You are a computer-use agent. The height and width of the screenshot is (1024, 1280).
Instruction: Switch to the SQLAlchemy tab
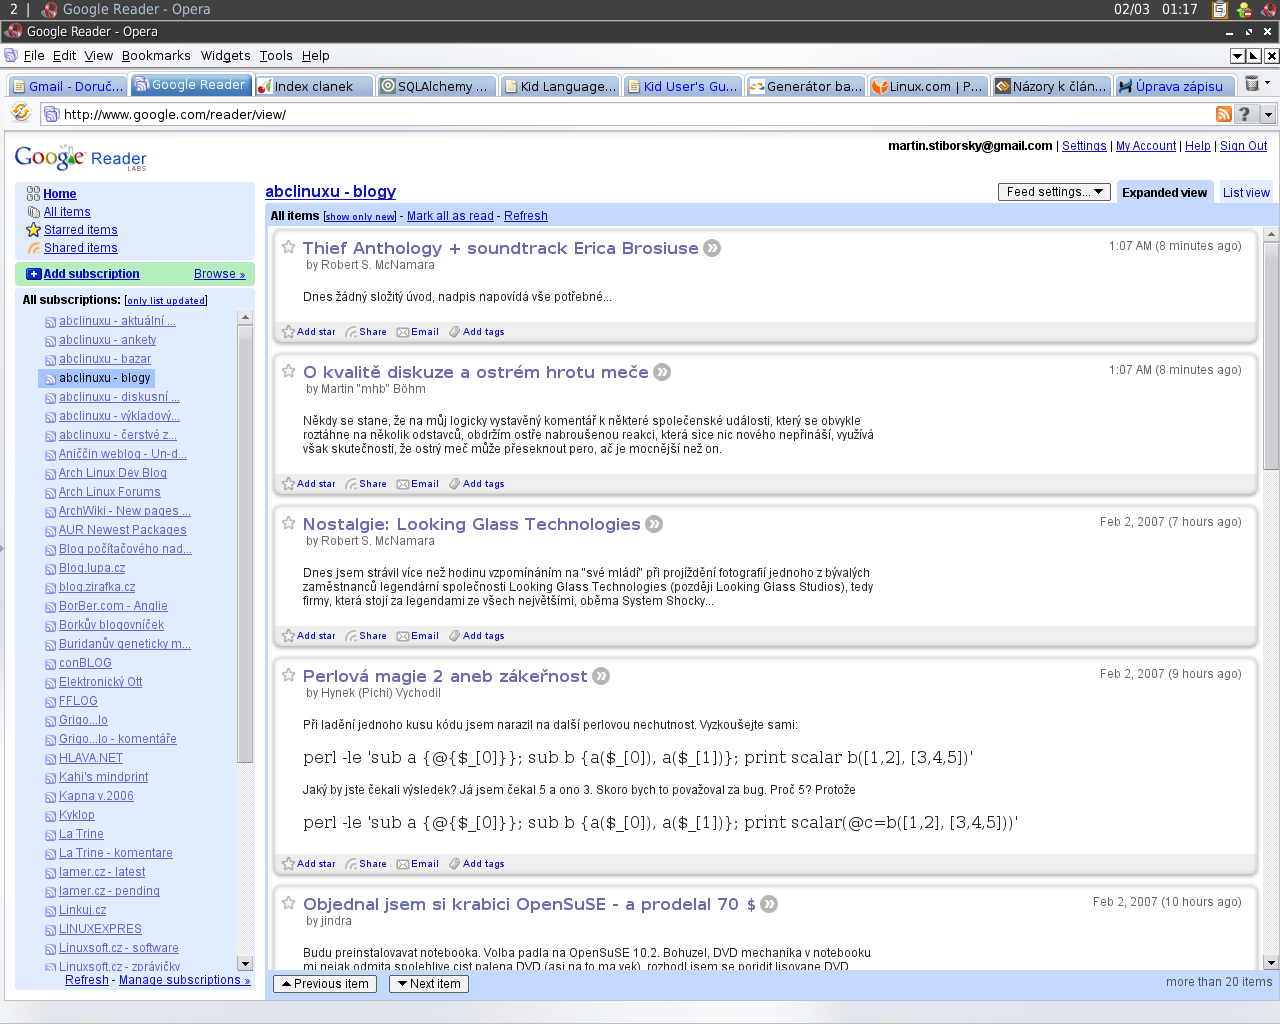tap(438, 86)
